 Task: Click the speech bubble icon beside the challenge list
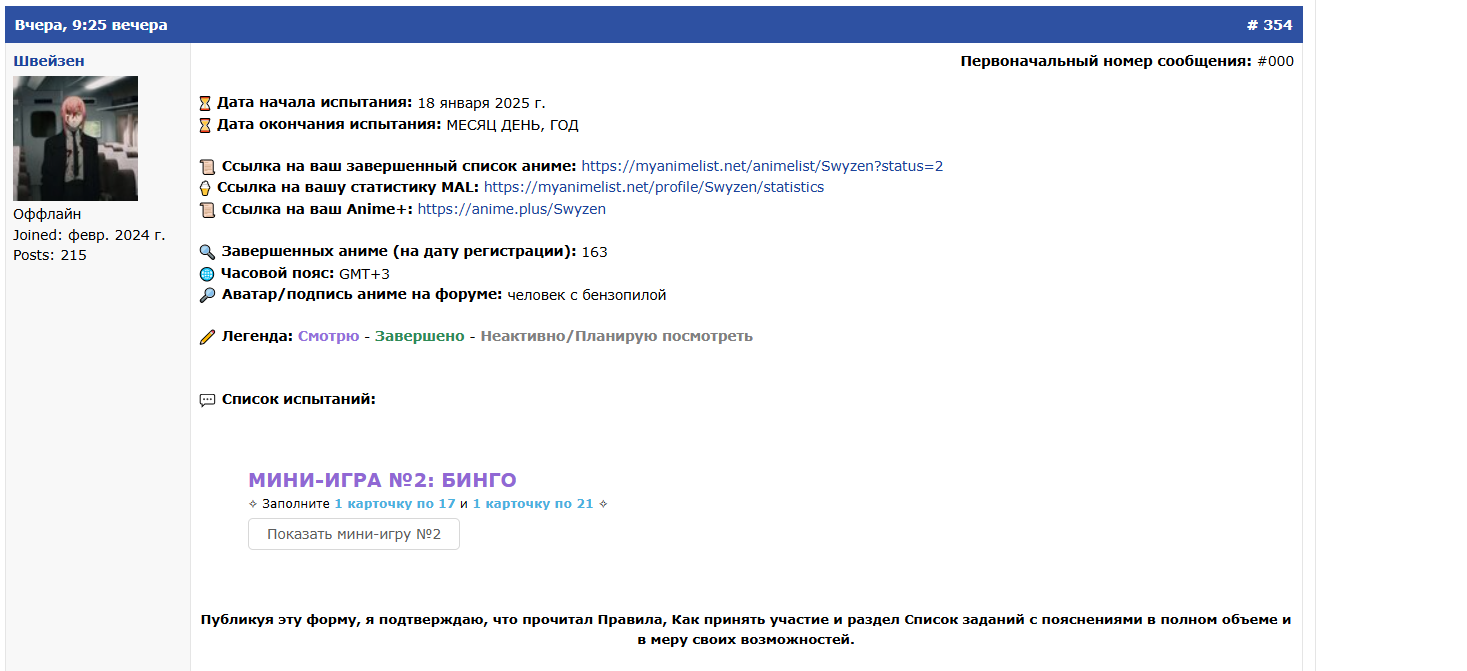tap(207, 400)
